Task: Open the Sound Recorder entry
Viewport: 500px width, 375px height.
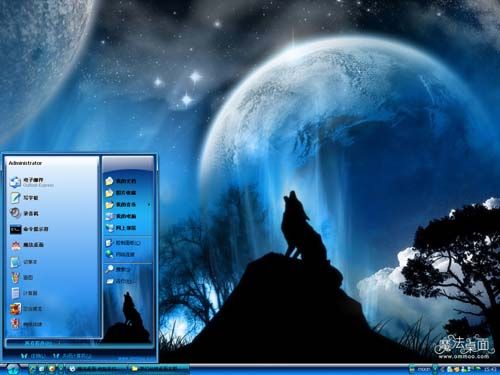Action: coord(24,213)
